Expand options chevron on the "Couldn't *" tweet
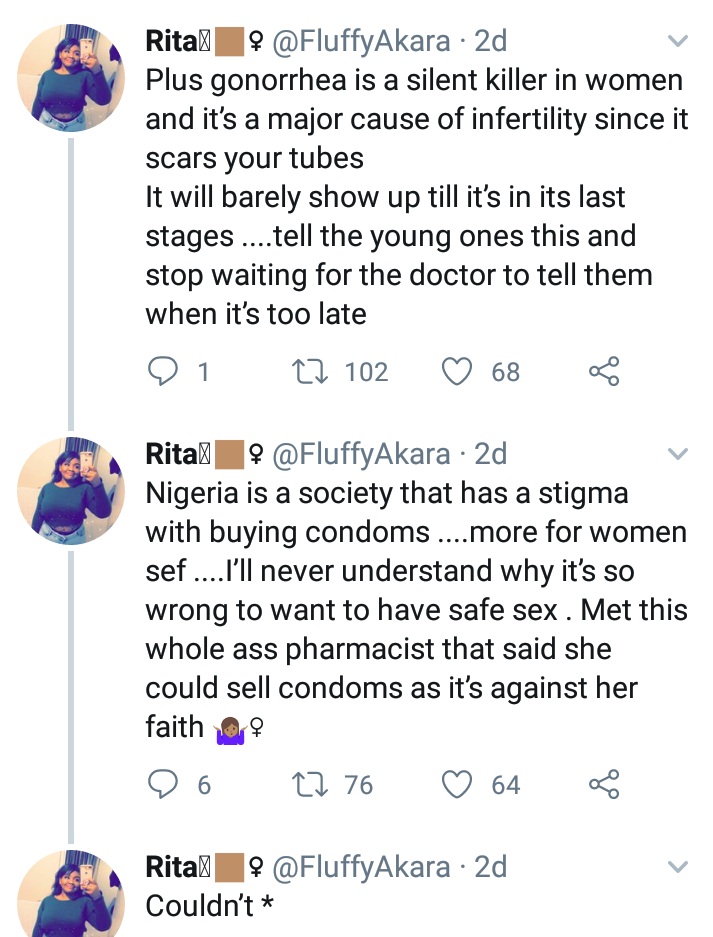This screenshot has height=937, width=713. click(x=678, y=867)
